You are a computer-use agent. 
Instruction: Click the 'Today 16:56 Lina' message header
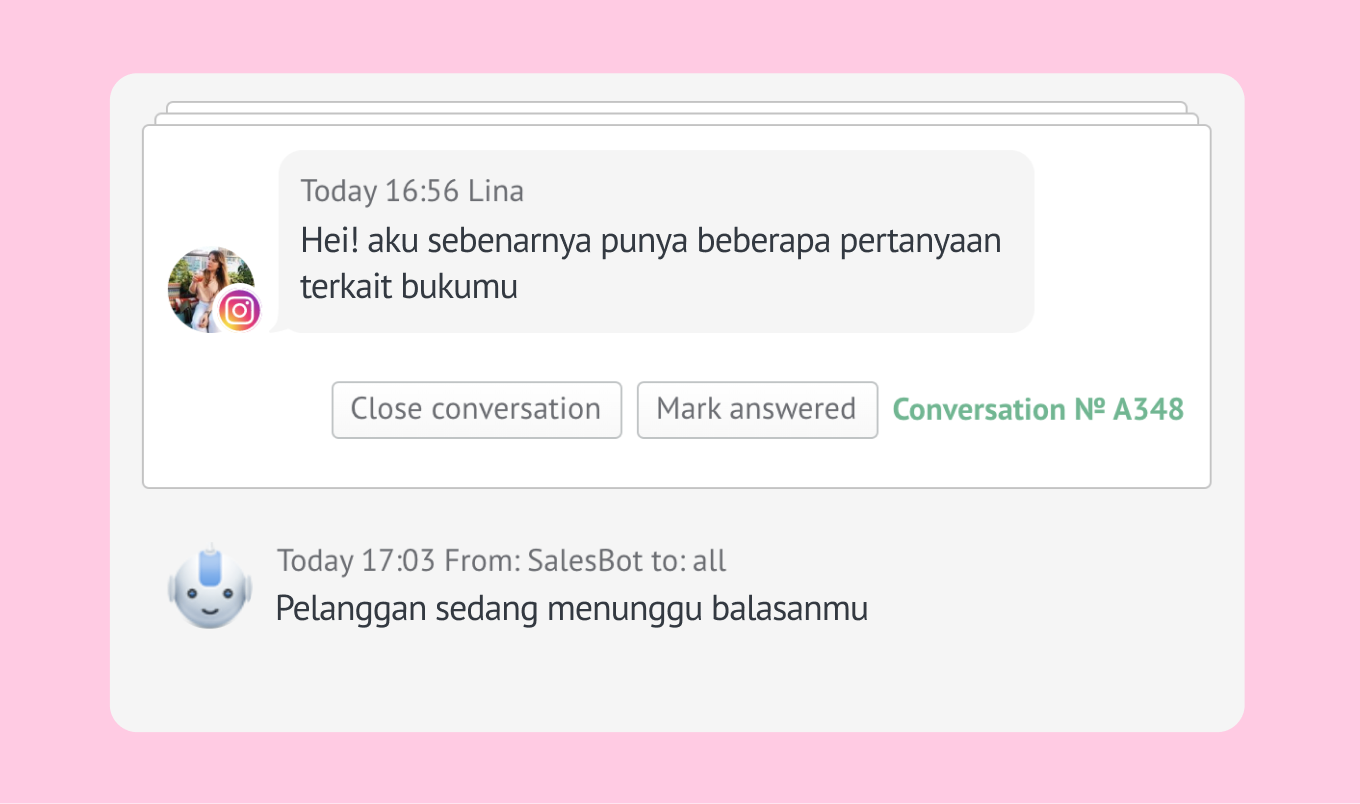point(412,191)
